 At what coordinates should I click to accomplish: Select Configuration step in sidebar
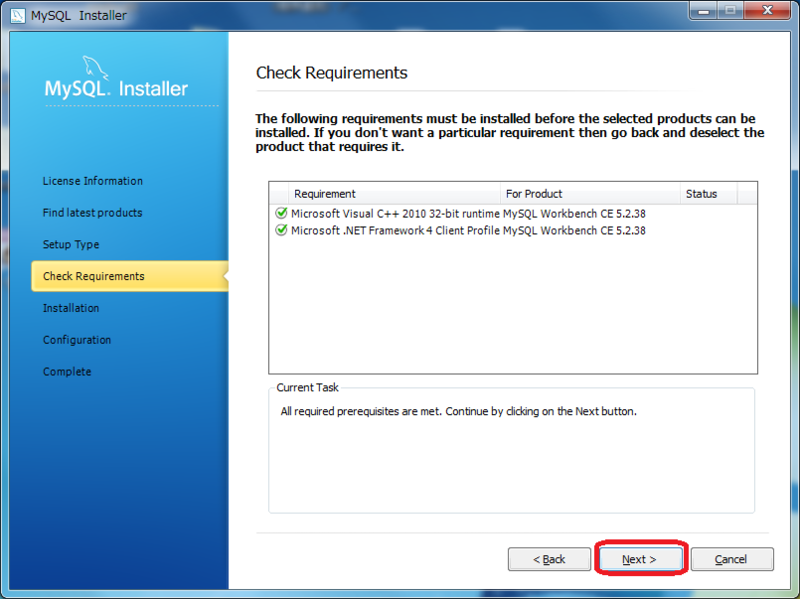77,340
